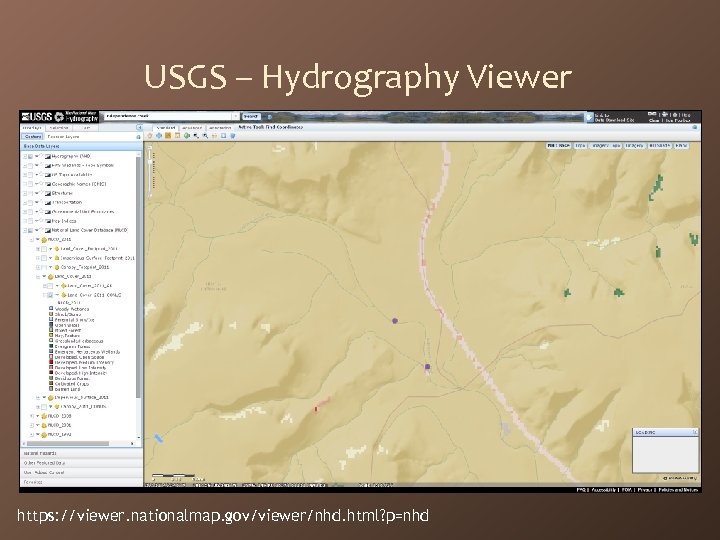Click the USGS logo in the header
This screenshot has width=720, height=540.
point(36,117)
